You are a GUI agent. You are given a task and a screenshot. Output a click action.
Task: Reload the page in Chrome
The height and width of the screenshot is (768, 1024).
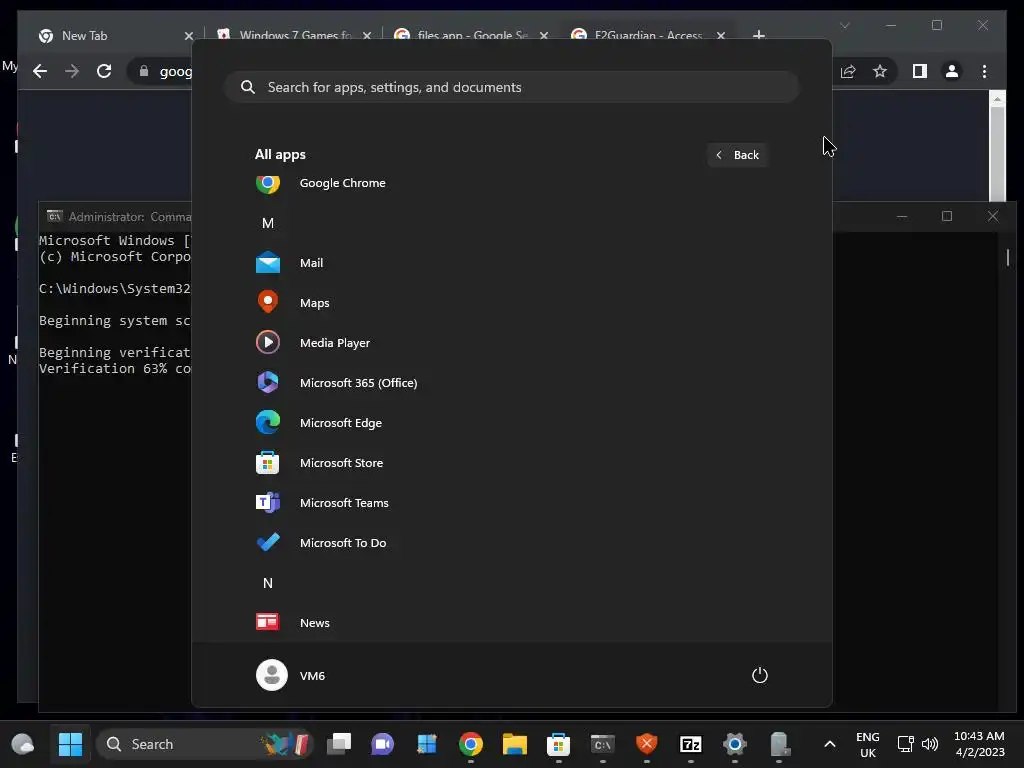104,71
